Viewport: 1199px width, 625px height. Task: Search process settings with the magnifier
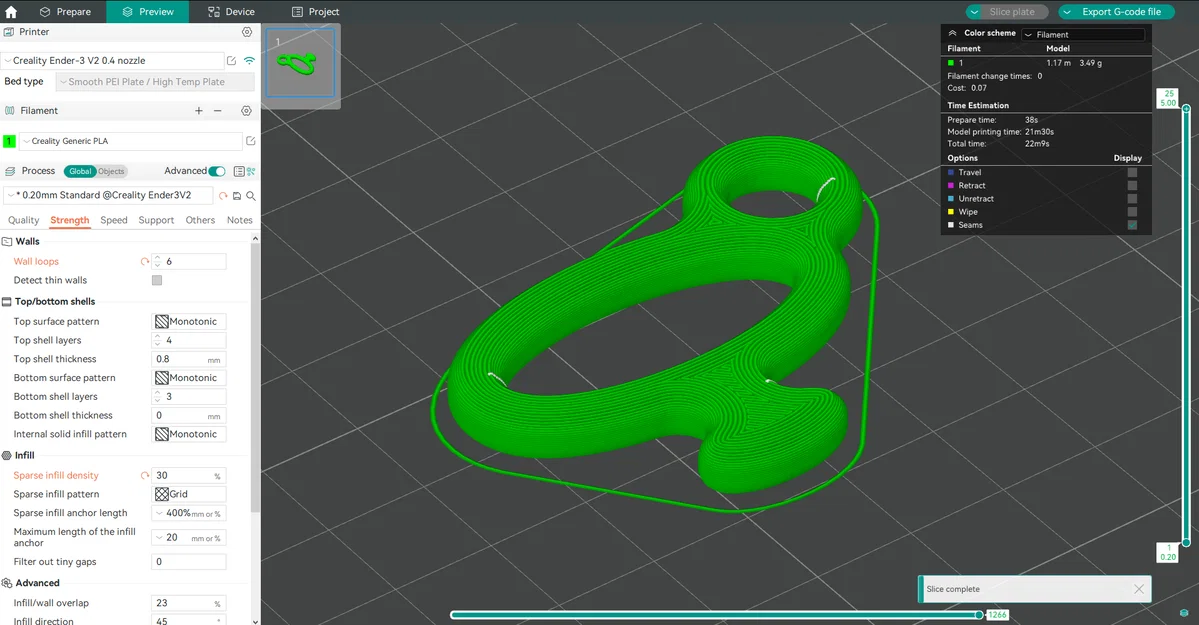(251, 196)
